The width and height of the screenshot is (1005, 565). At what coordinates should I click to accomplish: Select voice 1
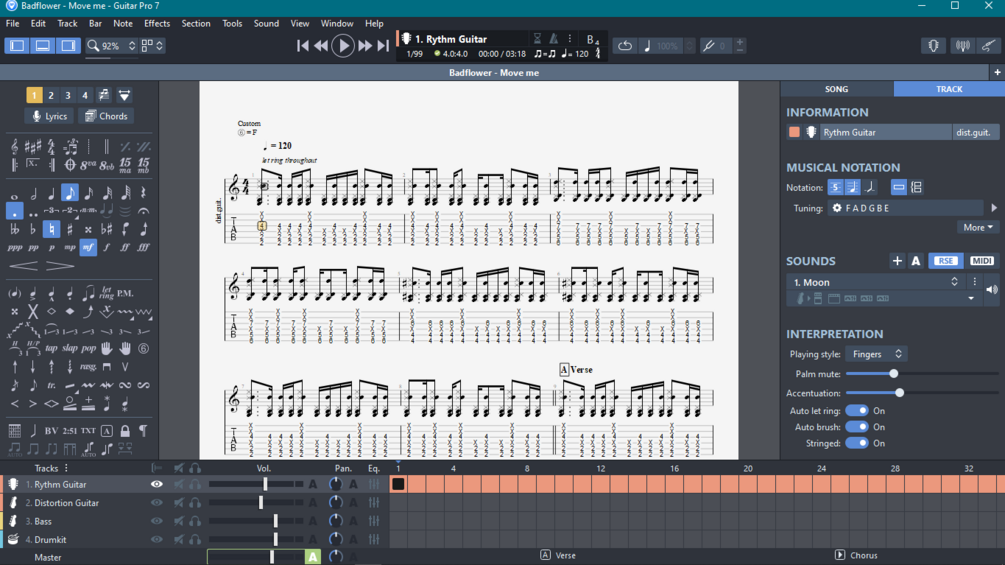point(34,95)
